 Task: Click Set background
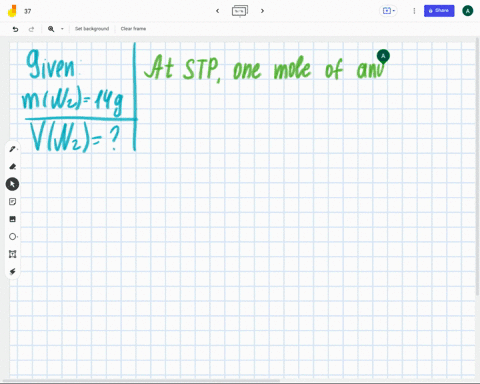tap(92, 29)
